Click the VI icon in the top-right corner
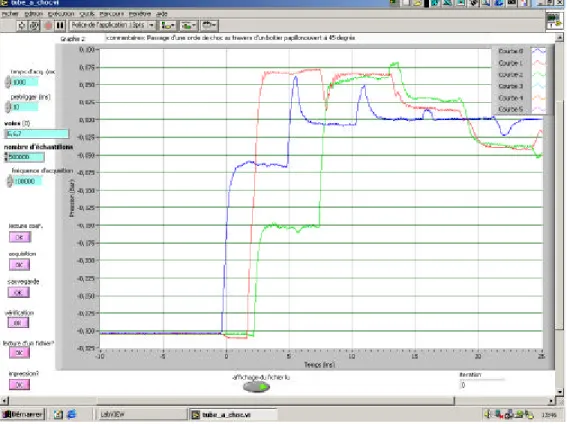 click(x=554, y=21)
